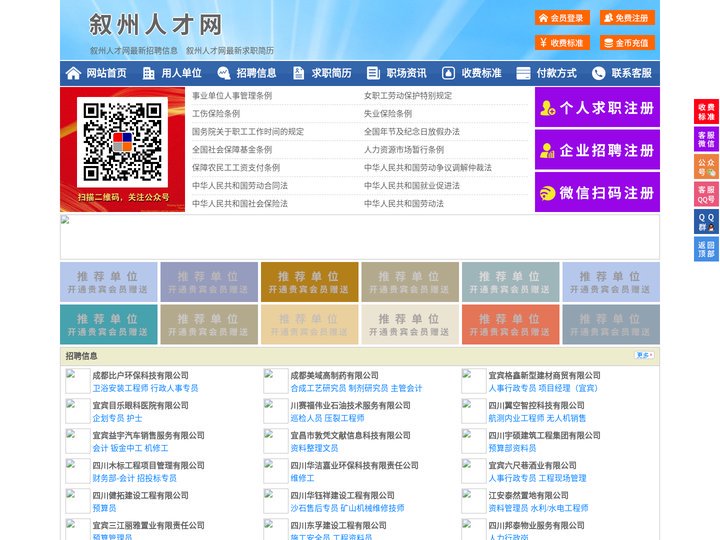Open 女职工劳动保护特别规定 link

coord(408,96)
